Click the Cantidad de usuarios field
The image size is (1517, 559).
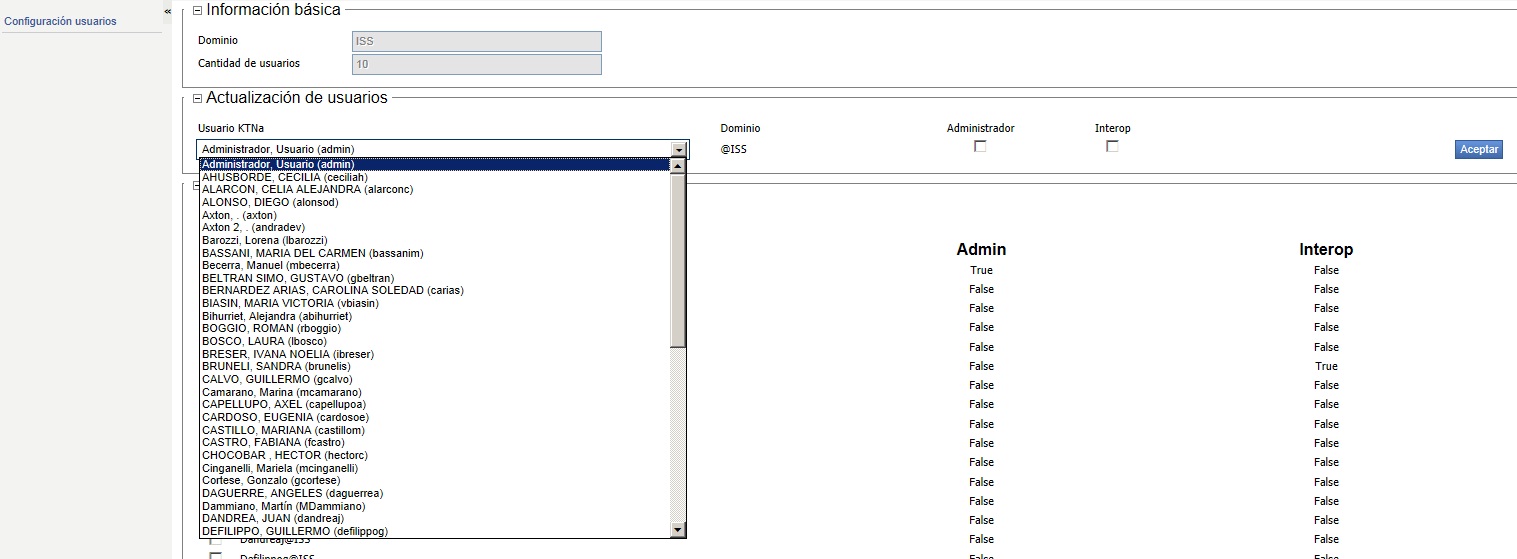(x=476, y=64)
